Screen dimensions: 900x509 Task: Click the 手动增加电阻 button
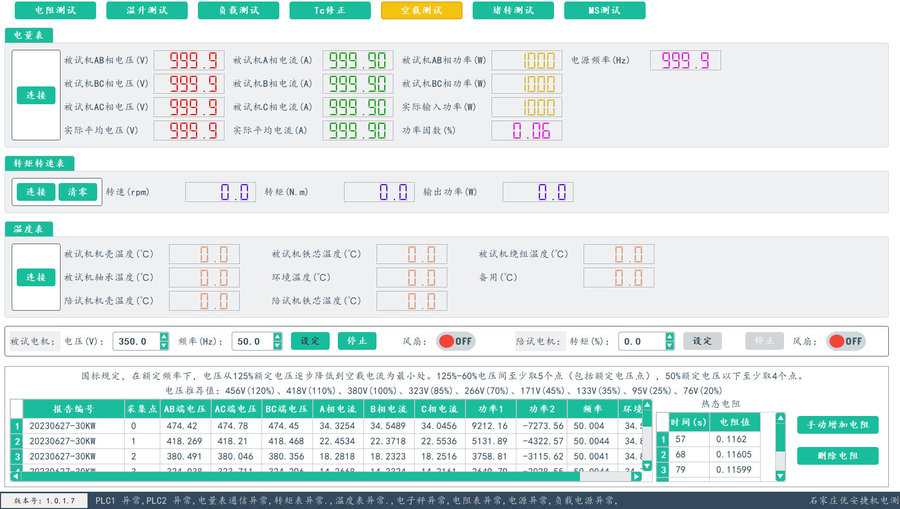coord(837,425)
